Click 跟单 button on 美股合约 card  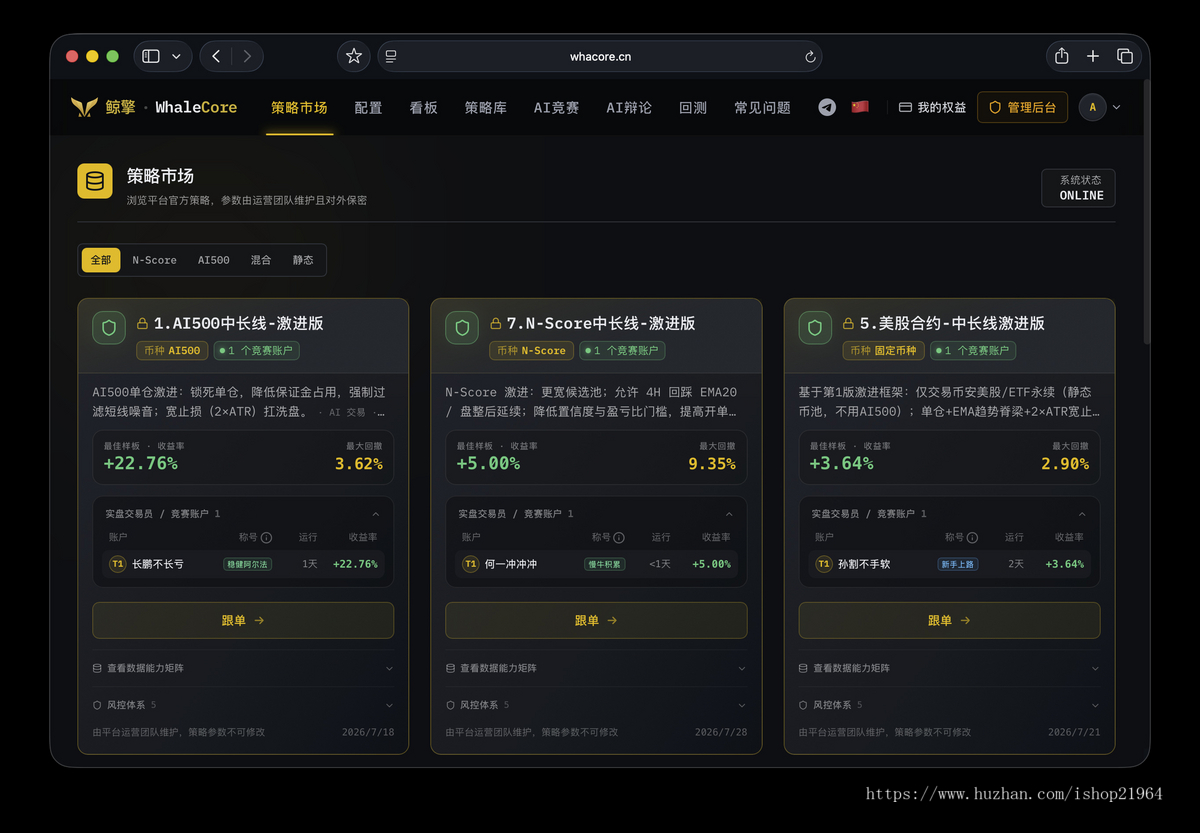coord(949,620)
